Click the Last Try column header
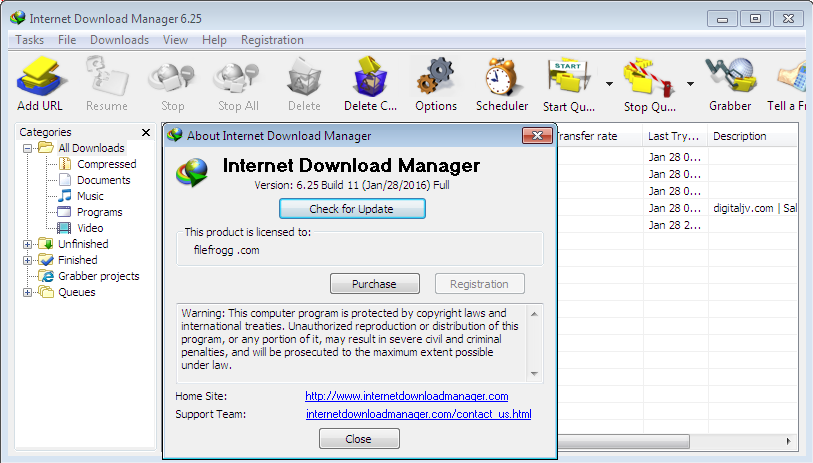Image resolution: width=813 pixels, height=463 pixels. (x=675, y=136)
